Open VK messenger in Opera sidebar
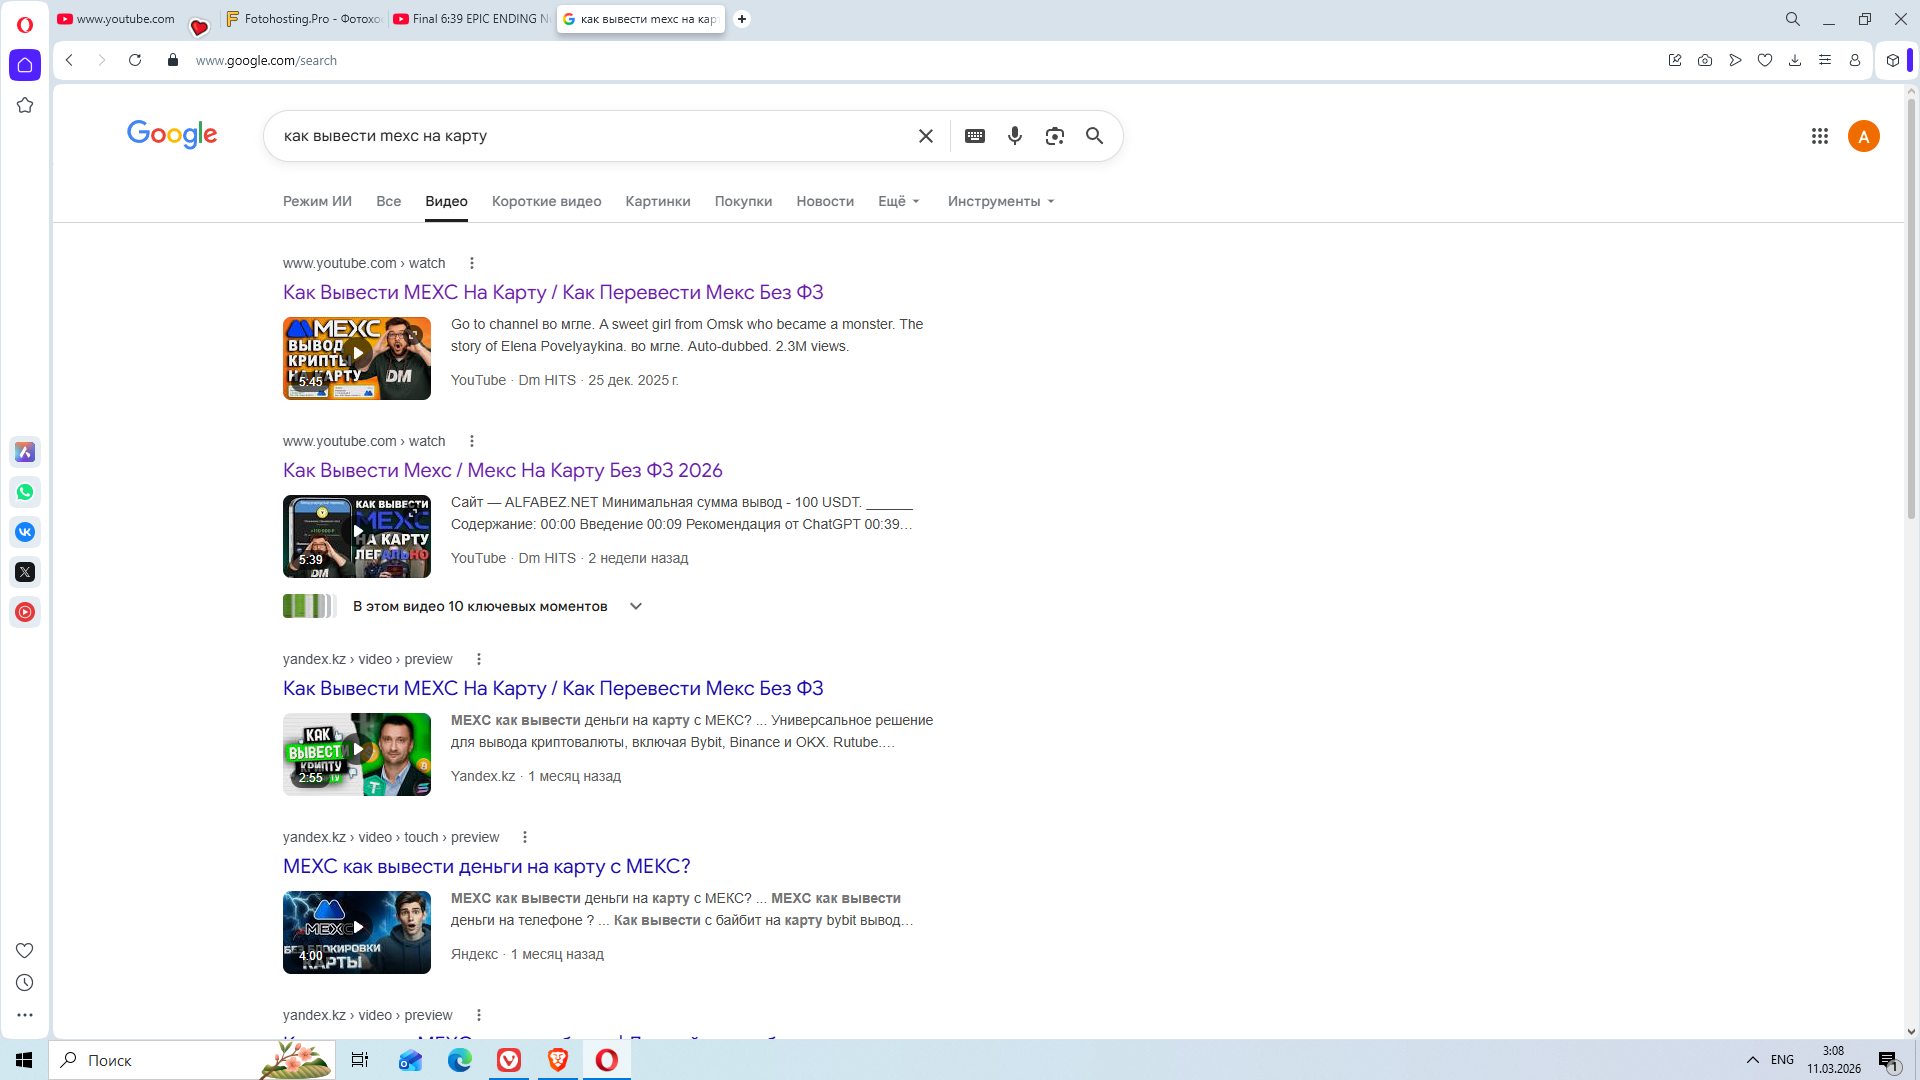Viewport: 1920px width, 1080px height. [x=25, y=532]
